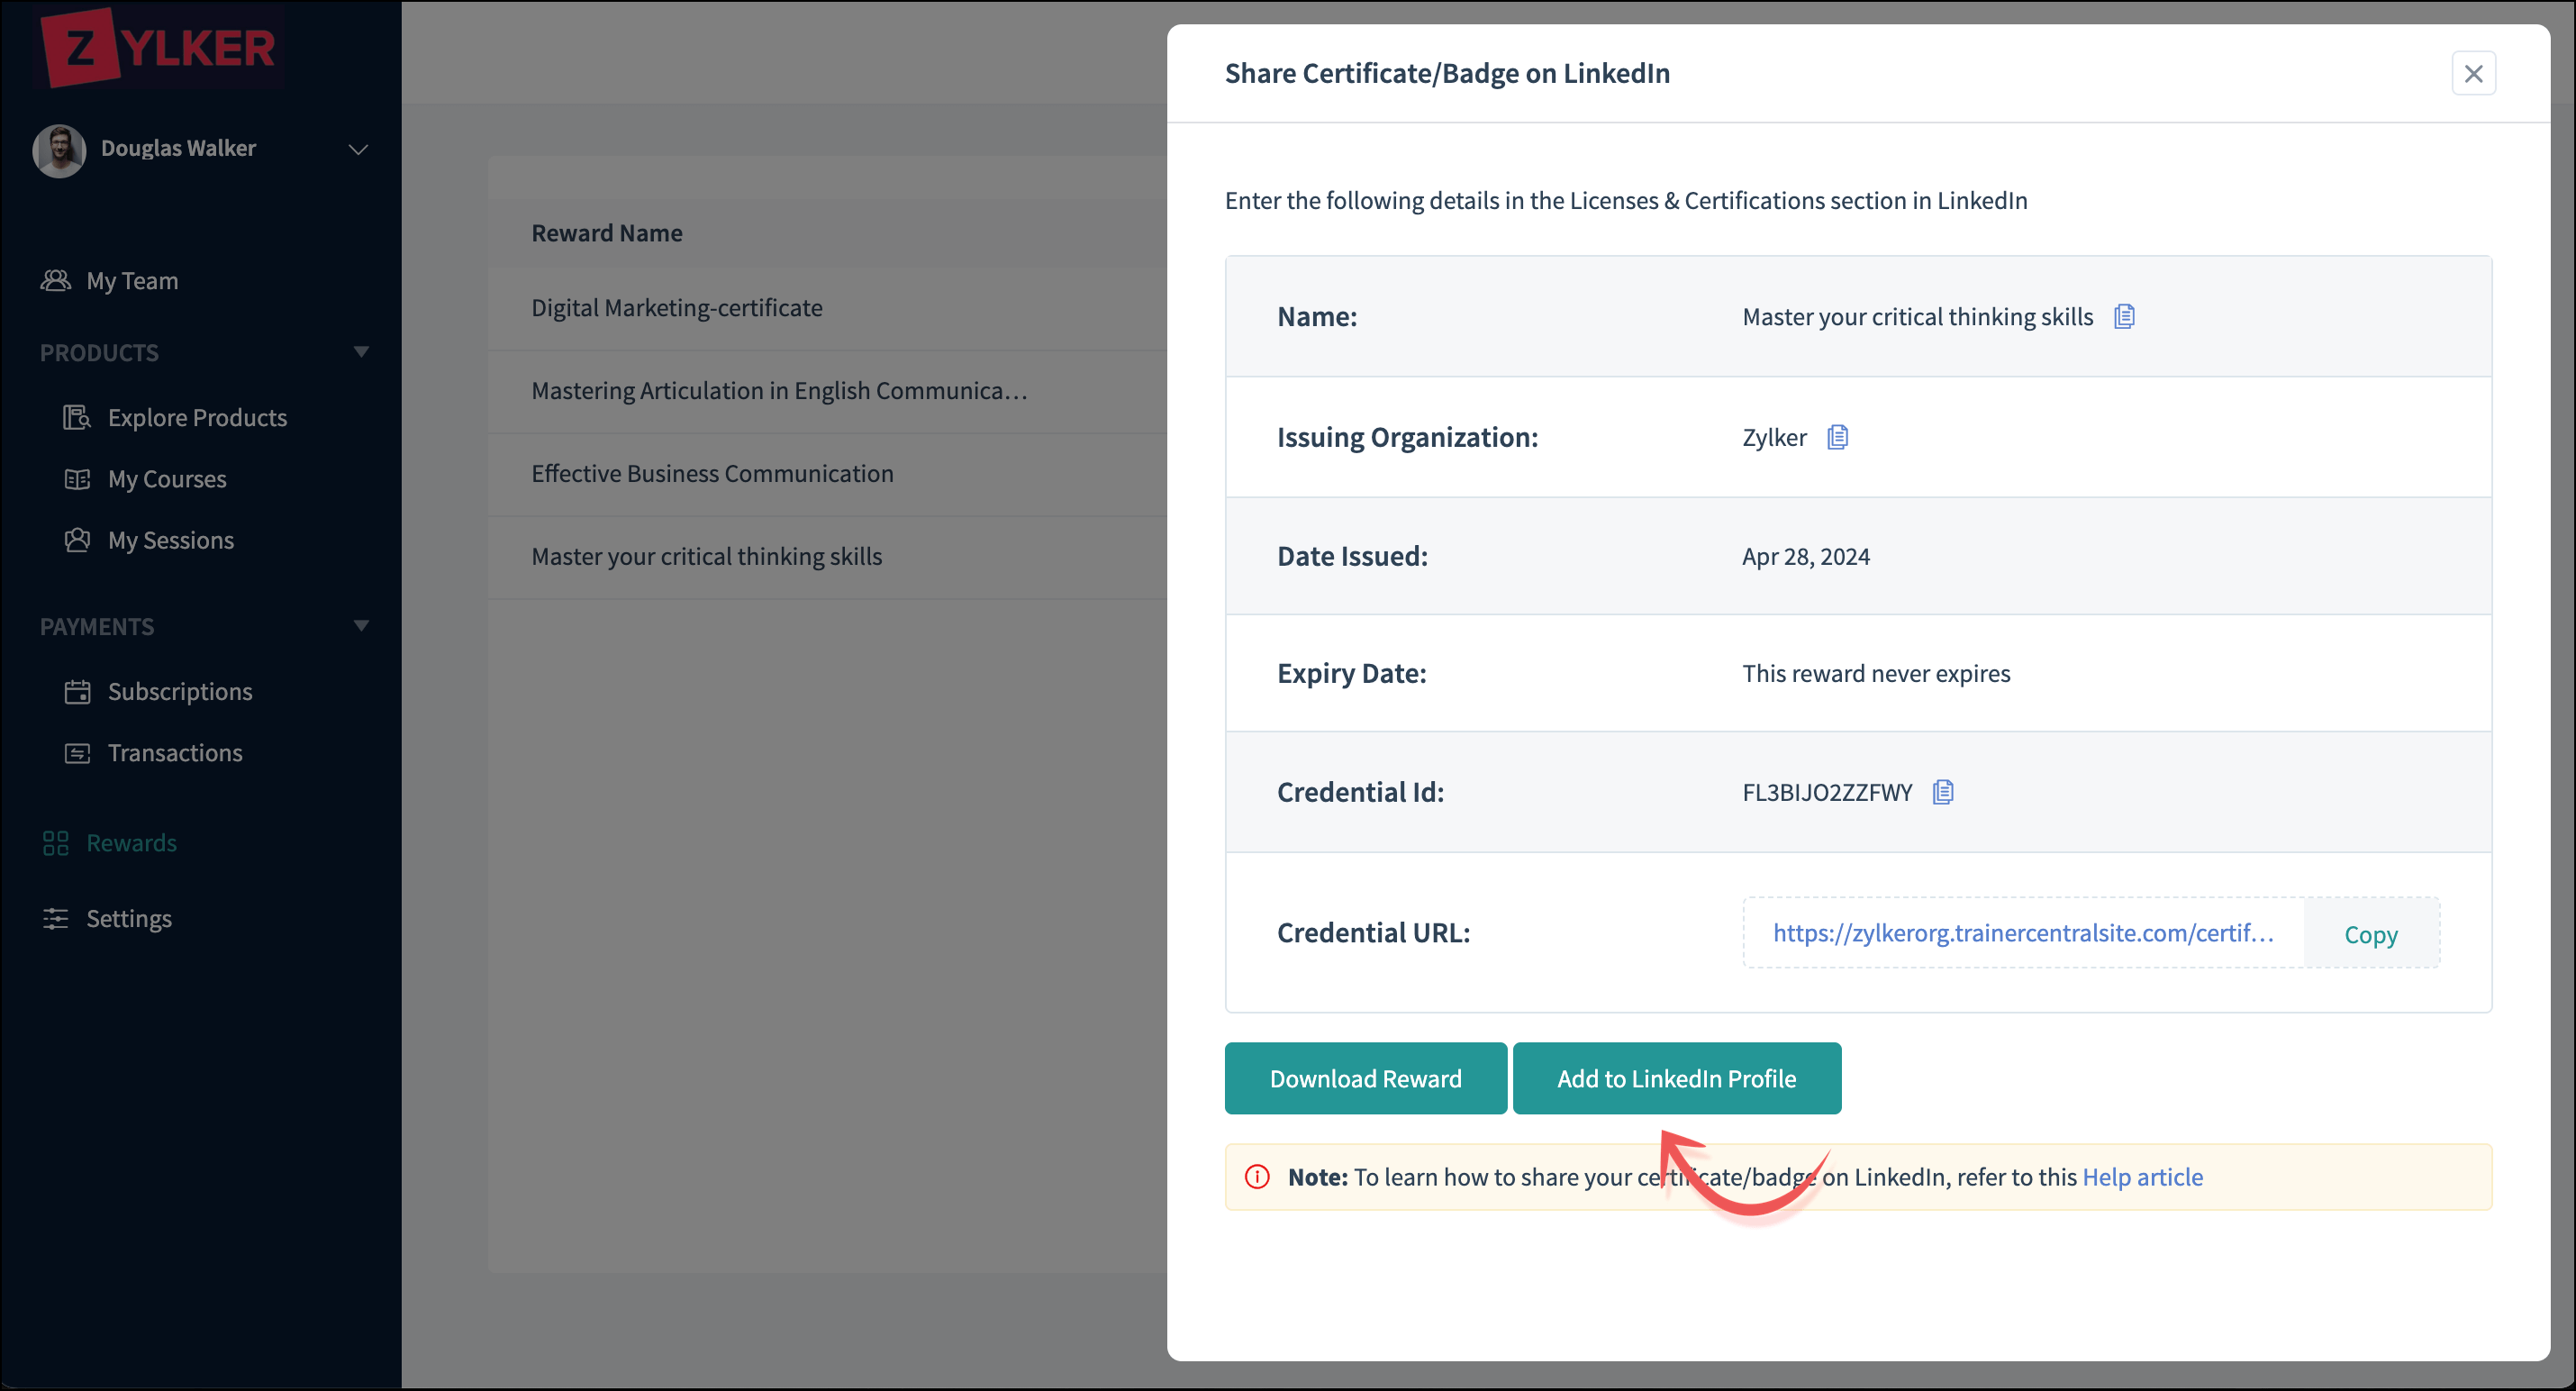Collapse the PRODUCTS section arrow
Viewport: 2576px width, 1391px height.
click(361, 352)
